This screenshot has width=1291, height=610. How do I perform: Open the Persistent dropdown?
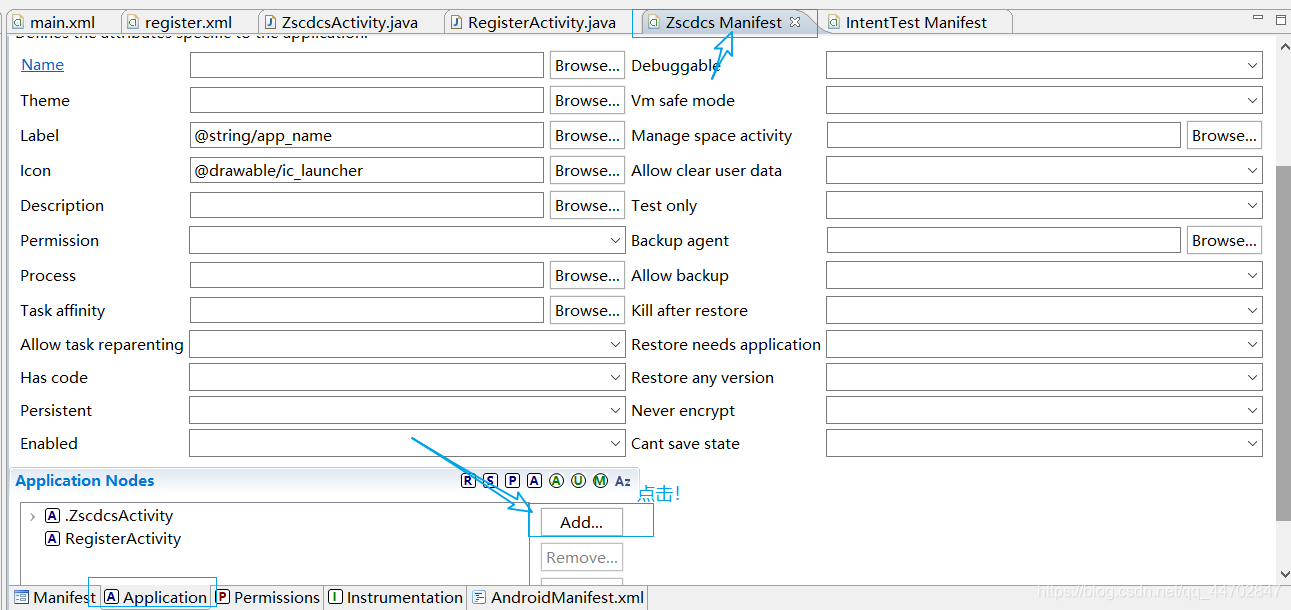[407, 410]
